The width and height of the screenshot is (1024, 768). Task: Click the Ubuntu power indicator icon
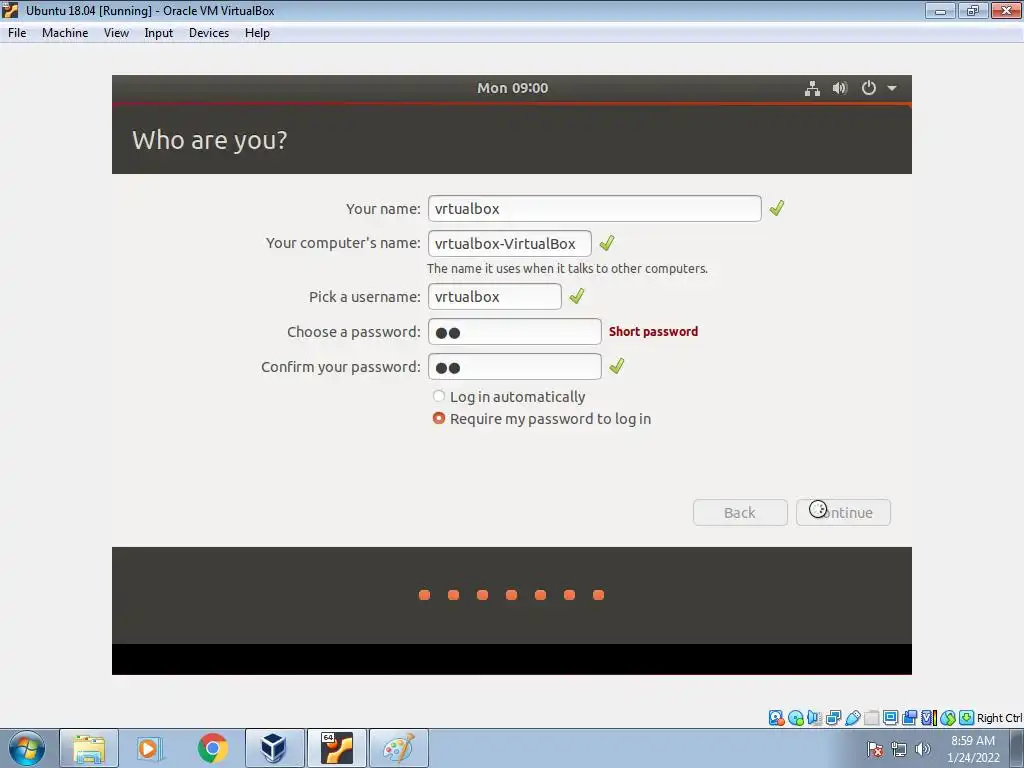pyautogui.click(x=869, y=88)
